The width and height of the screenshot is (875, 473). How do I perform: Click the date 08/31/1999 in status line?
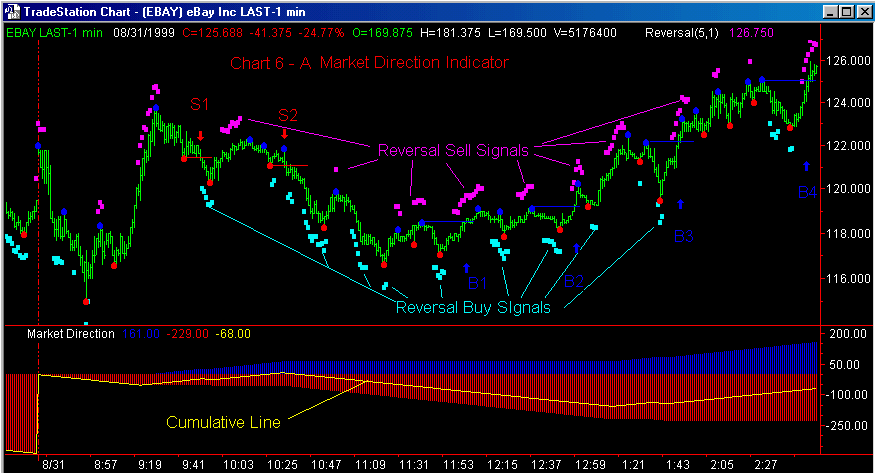click(x=145, y=33)
